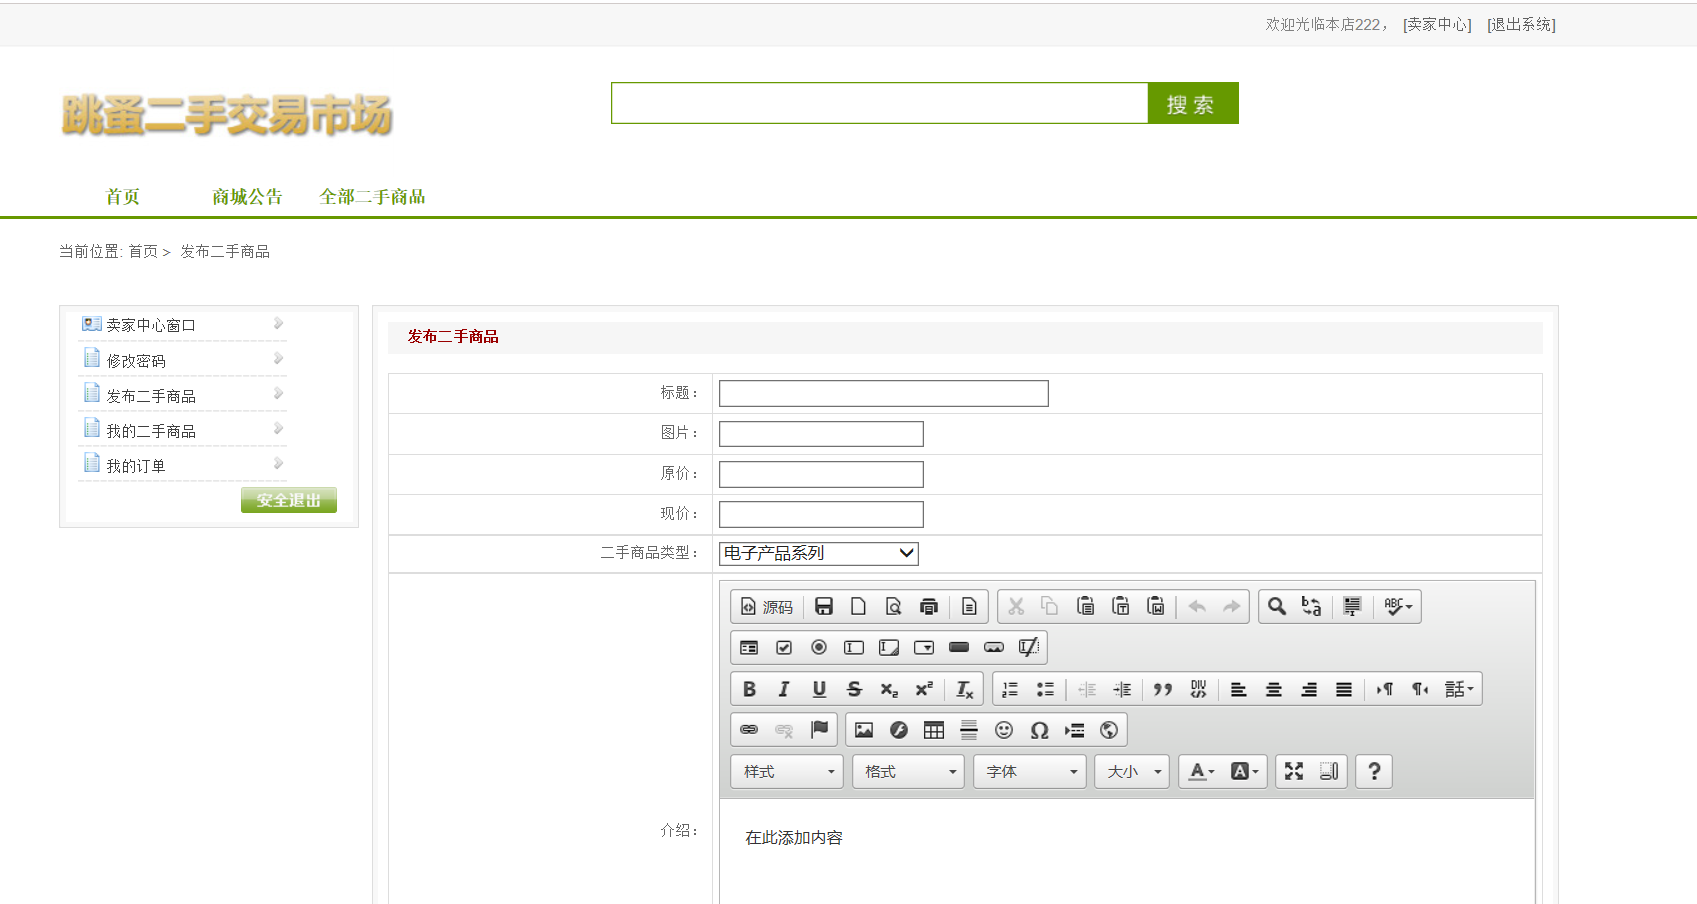Maximize the editor with fullscreen icon

tap(1294, 771)
